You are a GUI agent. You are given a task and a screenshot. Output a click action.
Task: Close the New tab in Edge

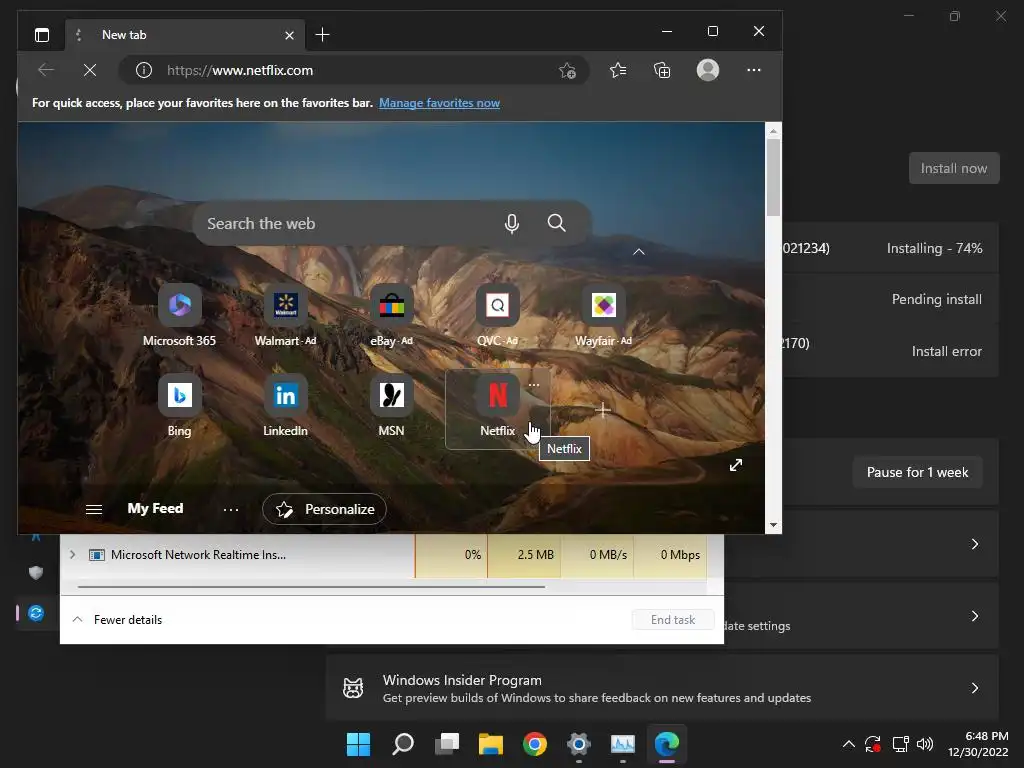[289, 35]
